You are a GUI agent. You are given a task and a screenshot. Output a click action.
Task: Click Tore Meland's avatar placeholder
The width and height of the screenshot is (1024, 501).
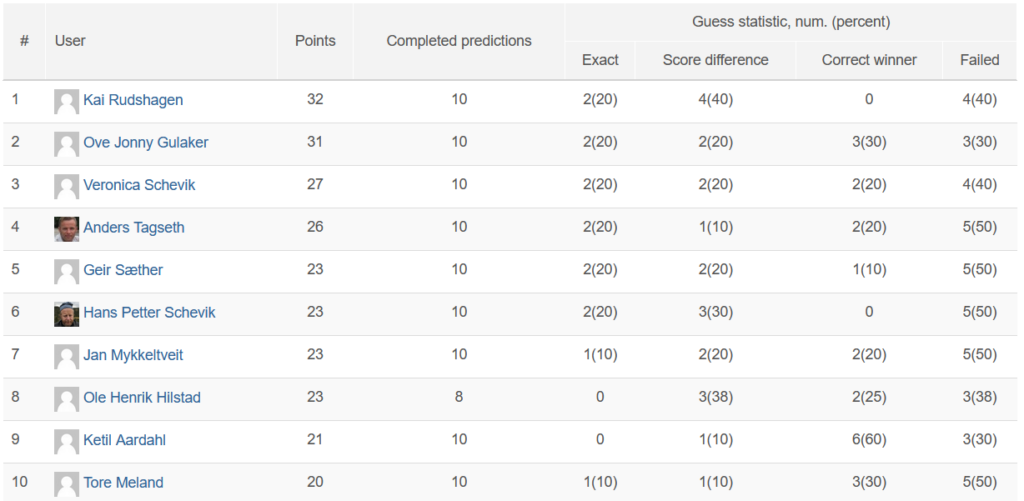click(67, 484)
